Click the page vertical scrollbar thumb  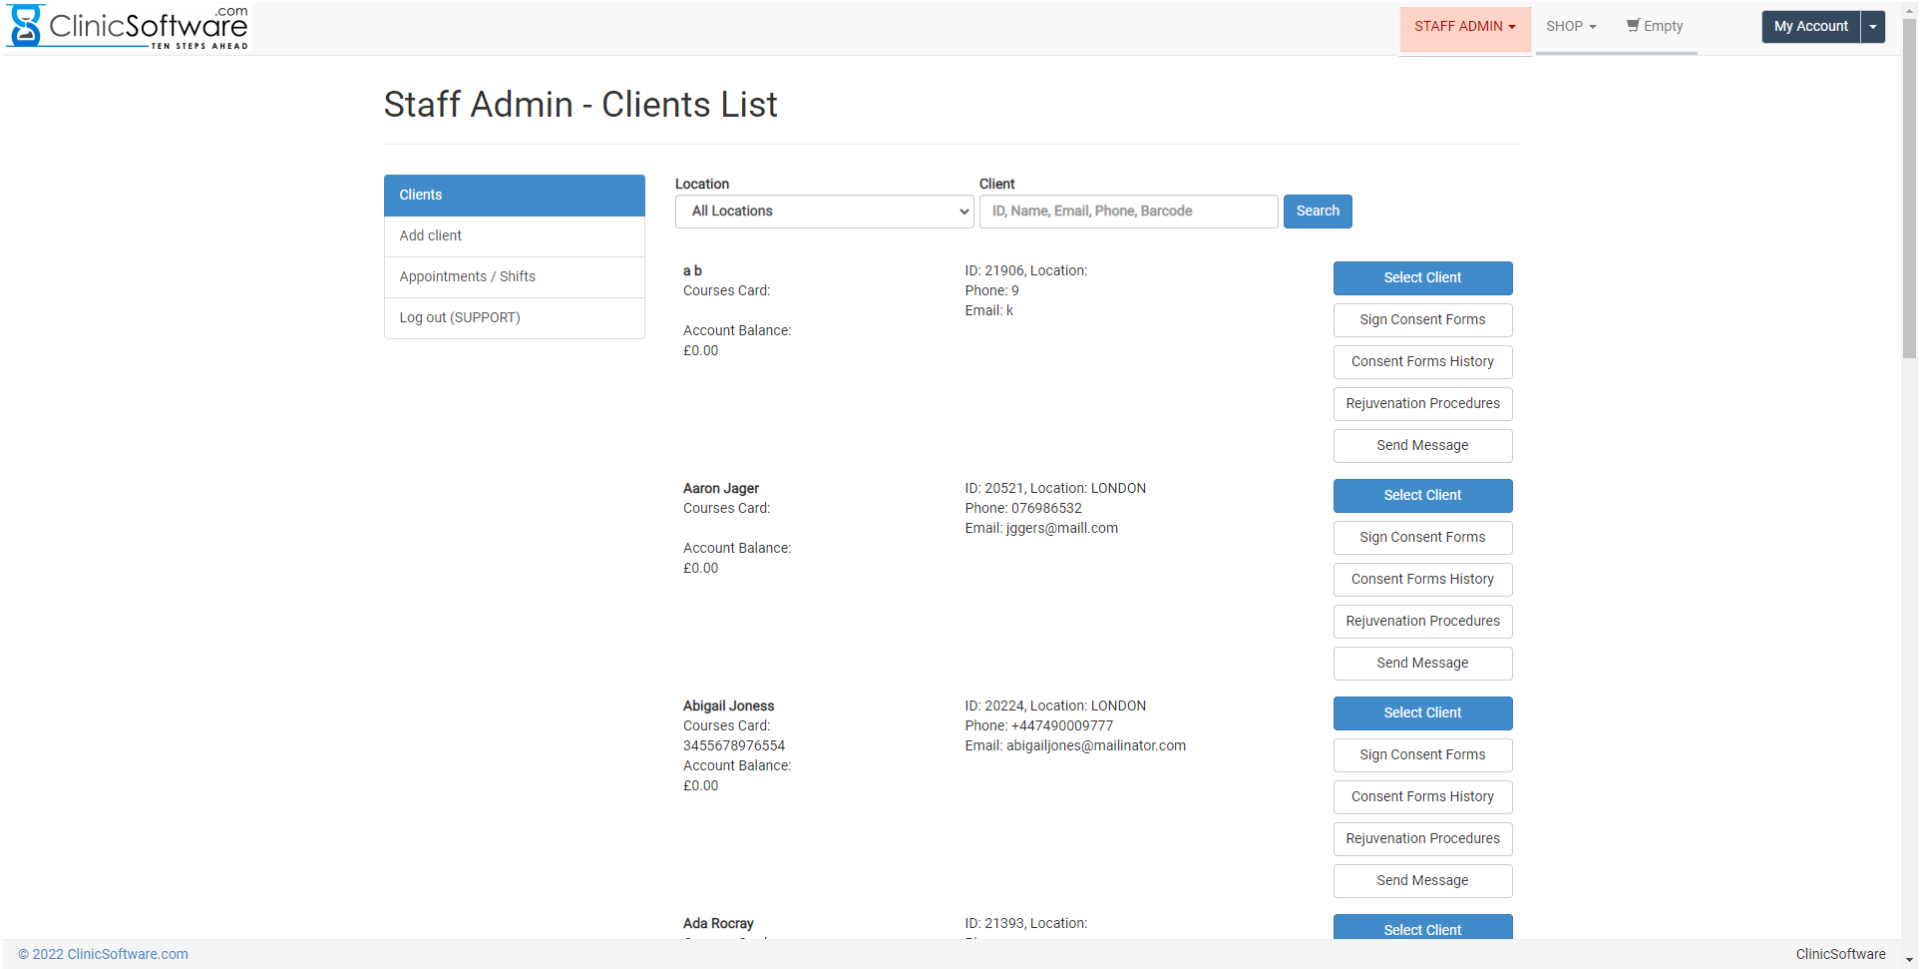tap(1909, 200)
